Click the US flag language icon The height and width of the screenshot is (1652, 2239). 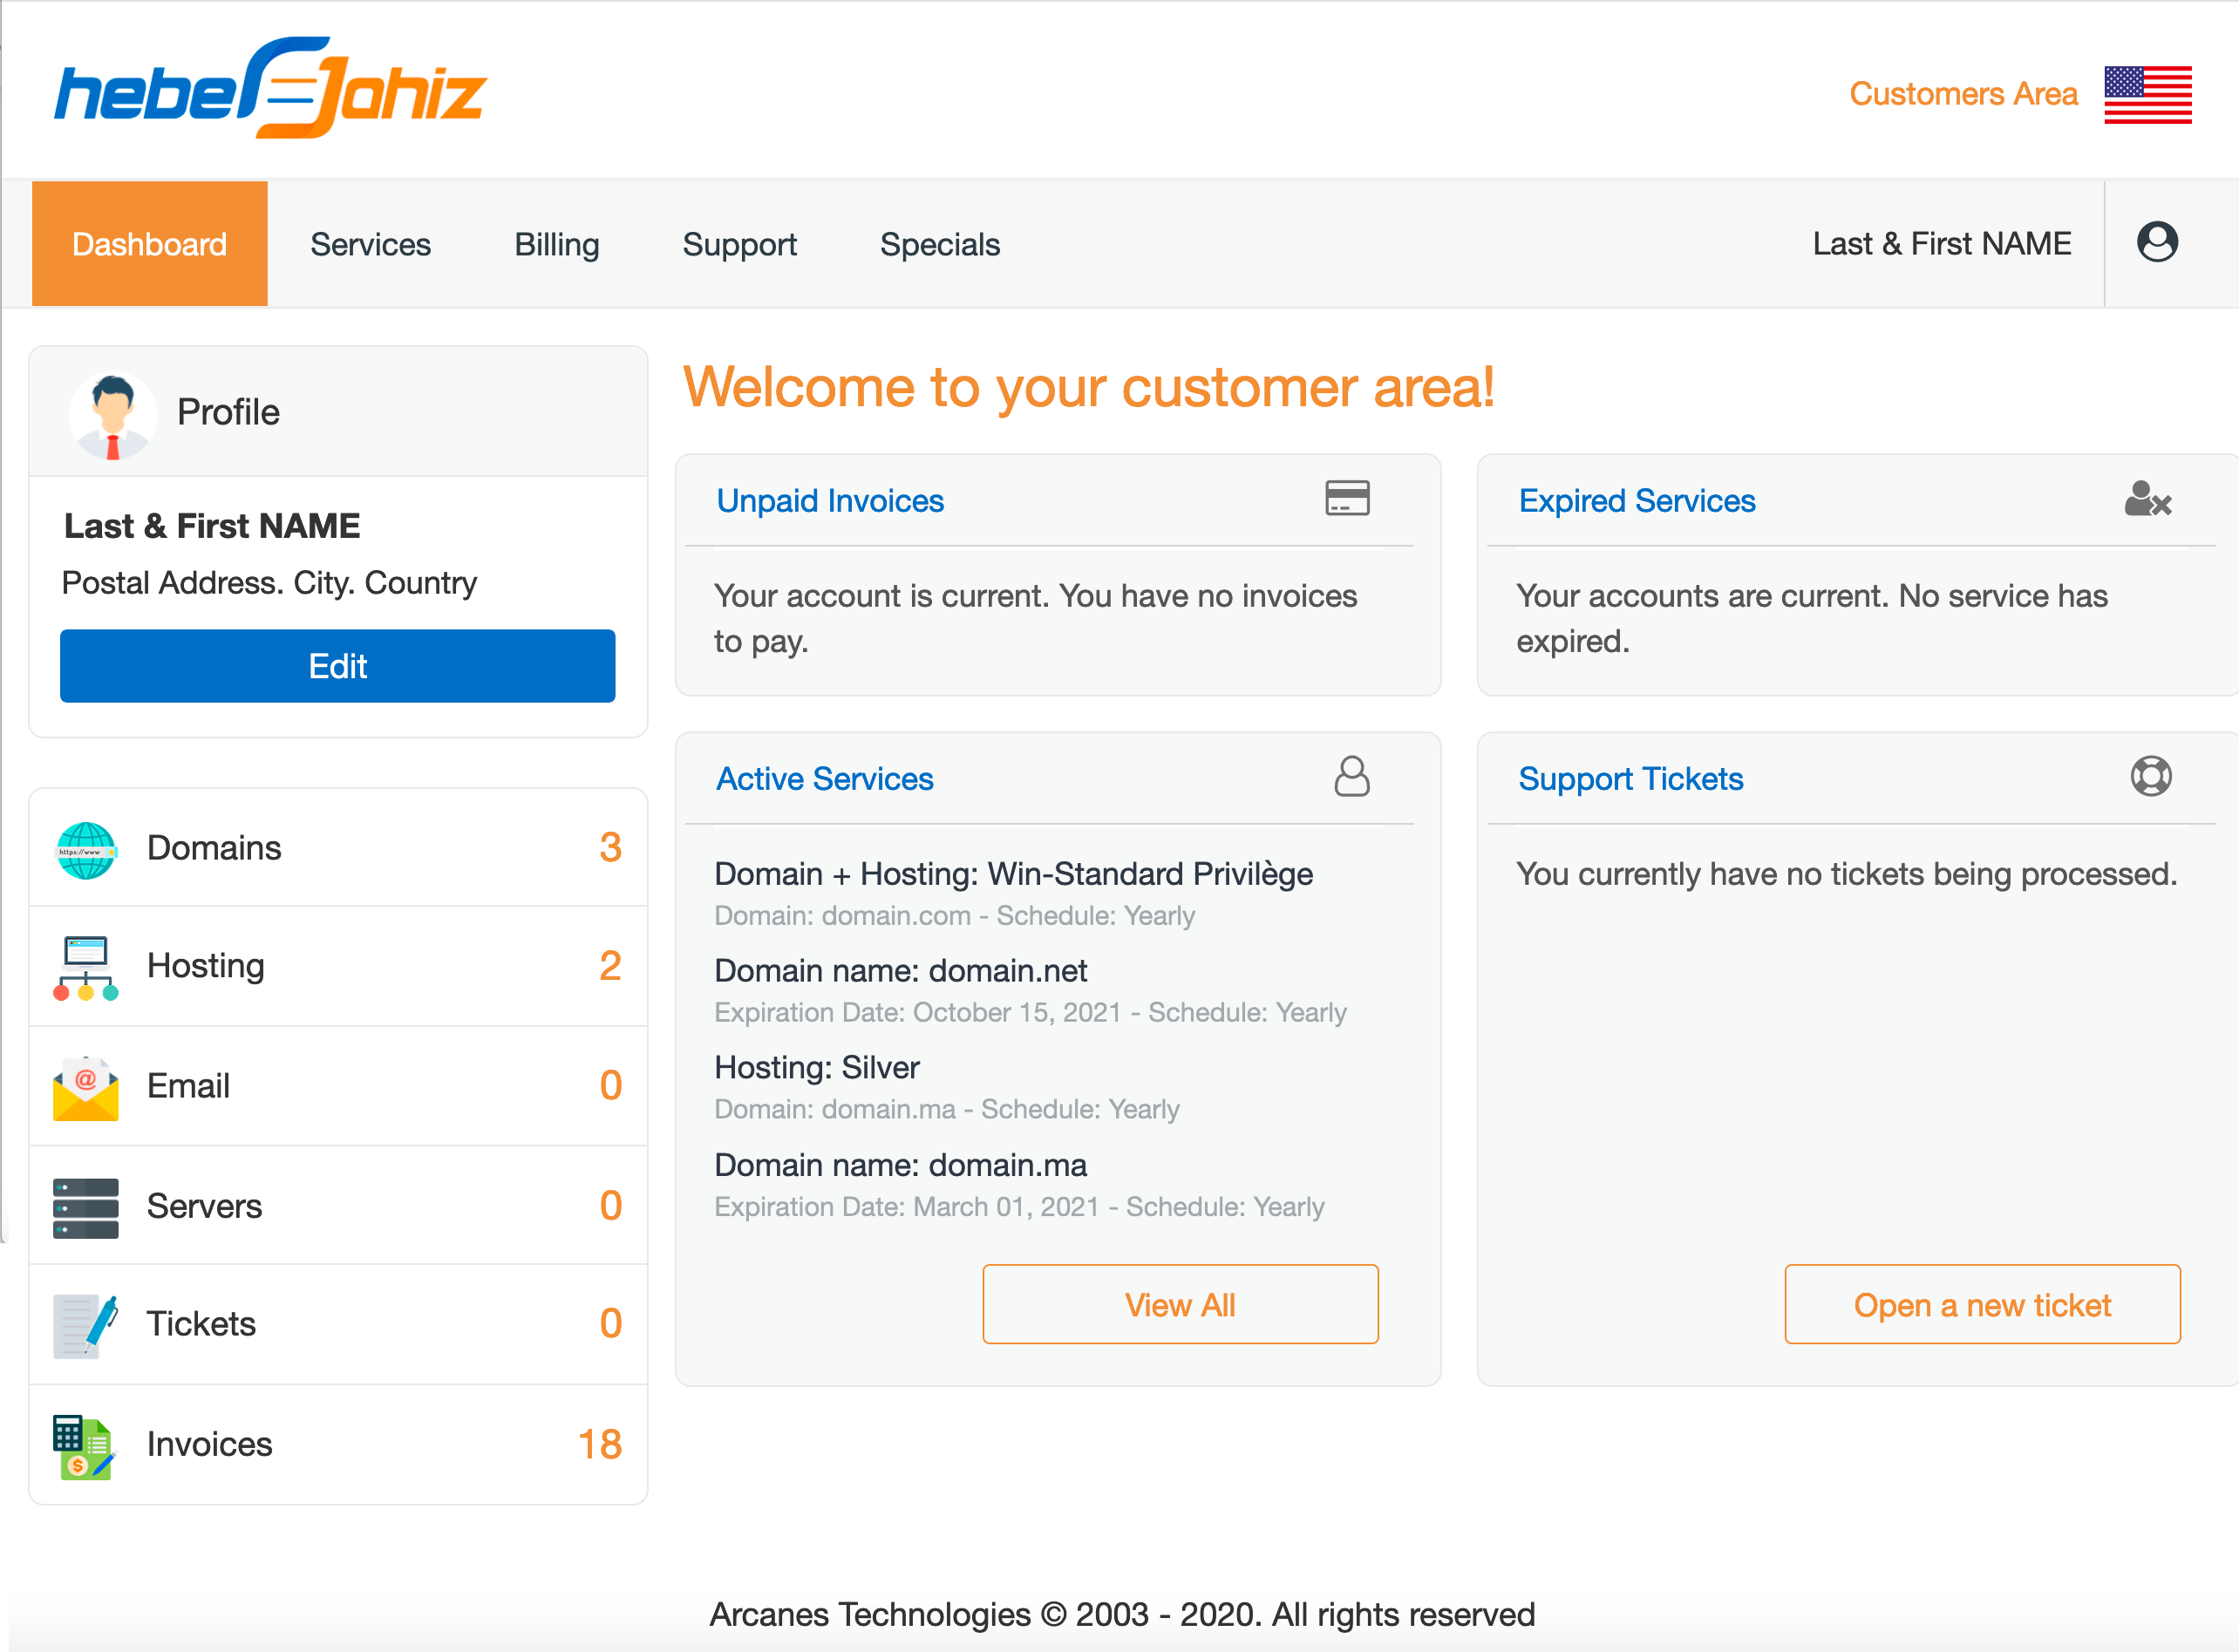point(2147,95)
